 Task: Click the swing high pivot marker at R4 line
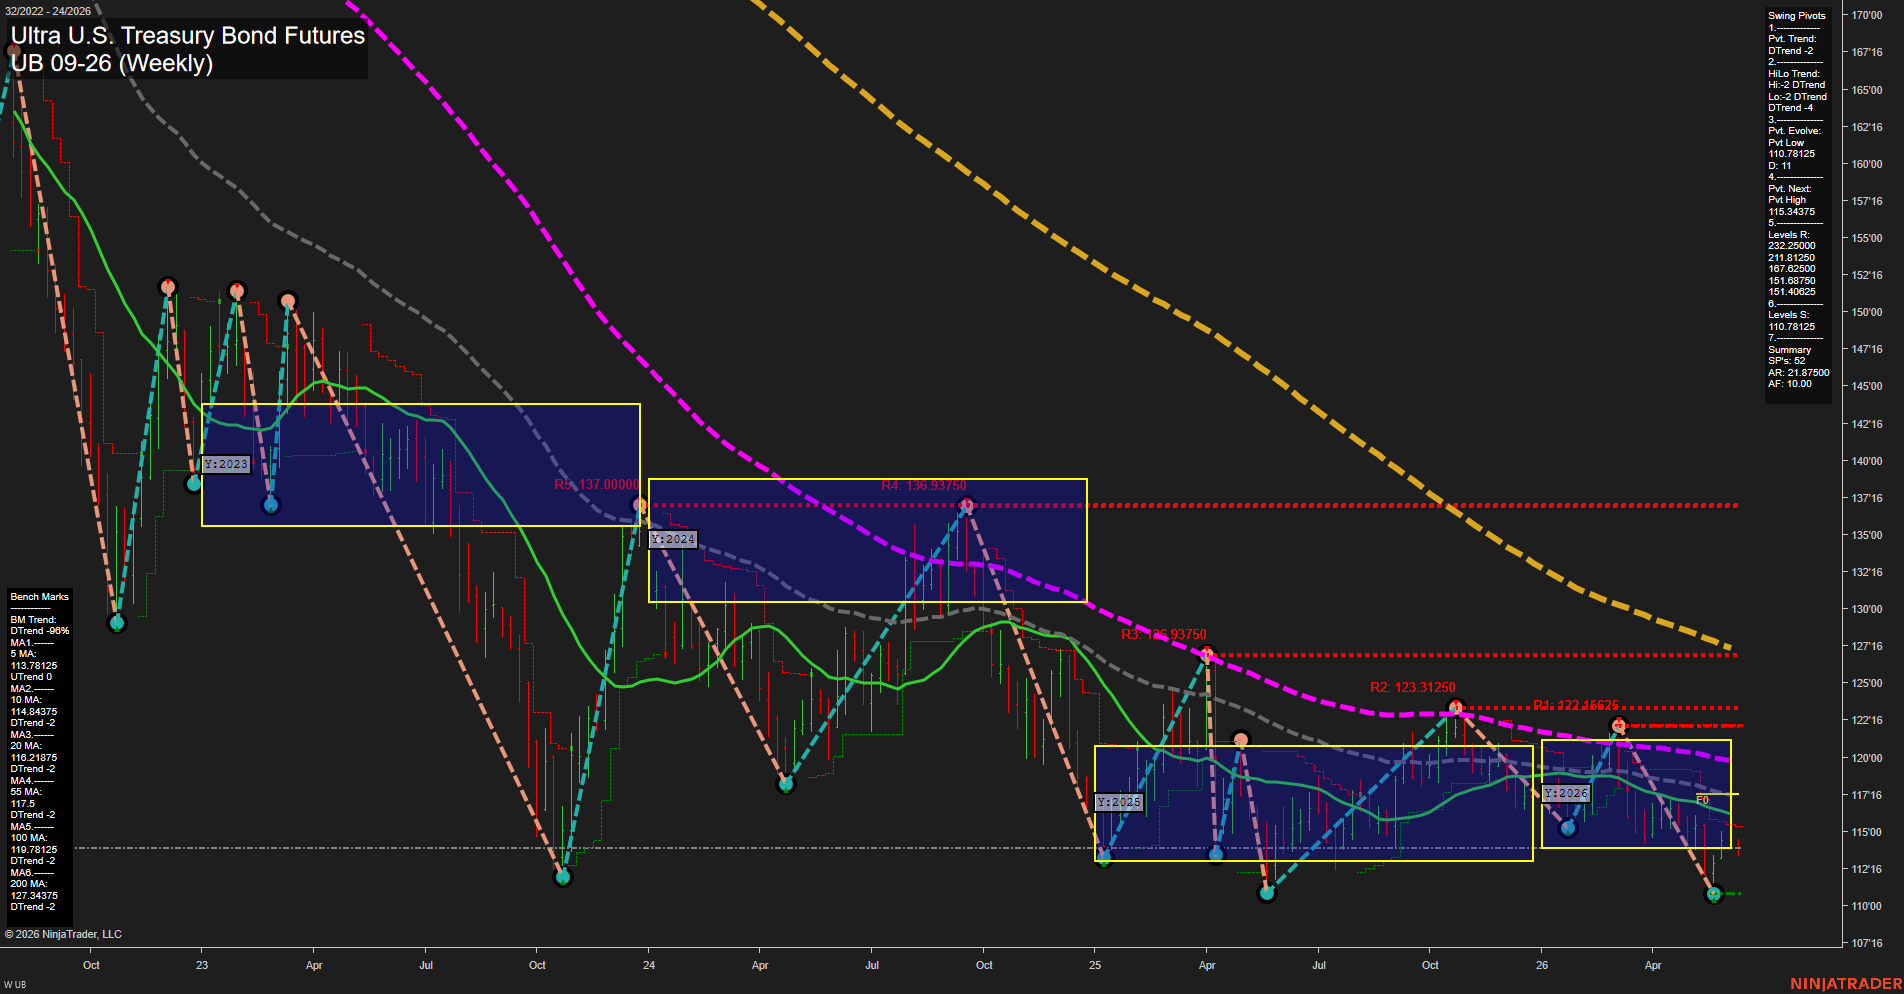(x=966, y=505)
